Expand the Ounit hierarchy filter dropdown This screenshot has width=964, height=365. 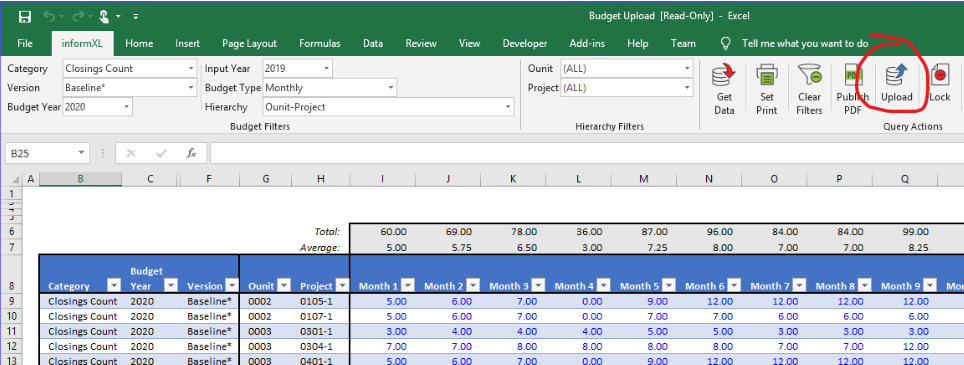(x=687, y=69)
